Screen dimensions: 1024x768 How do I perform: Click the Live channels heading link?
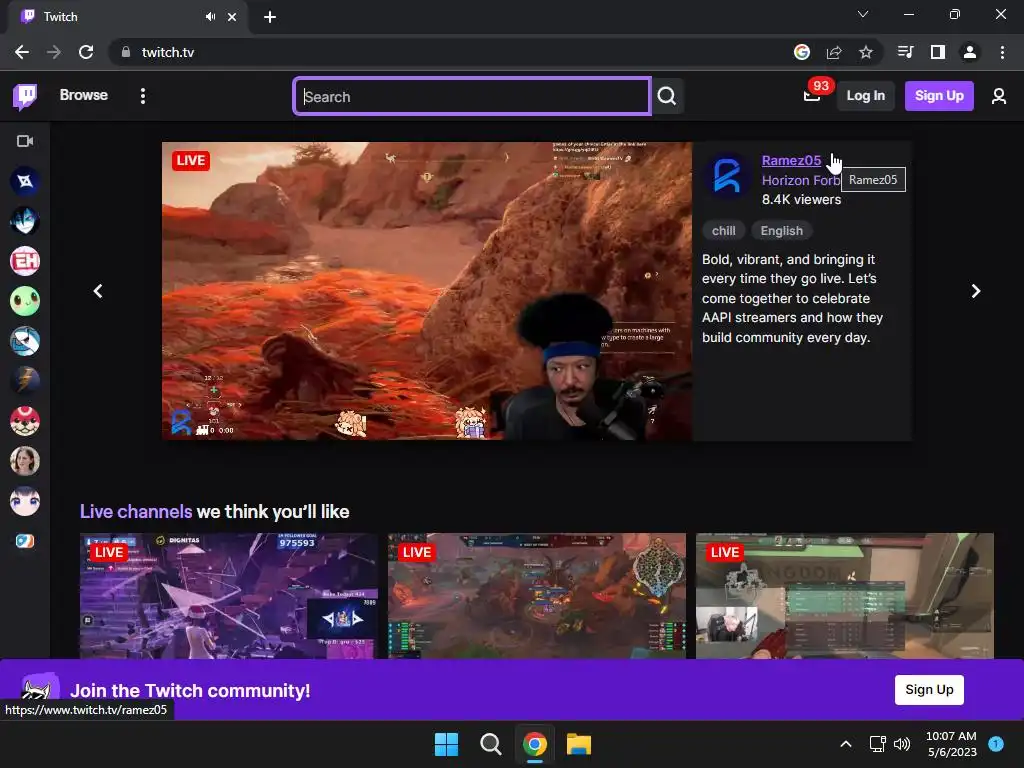tap(136, 511)
